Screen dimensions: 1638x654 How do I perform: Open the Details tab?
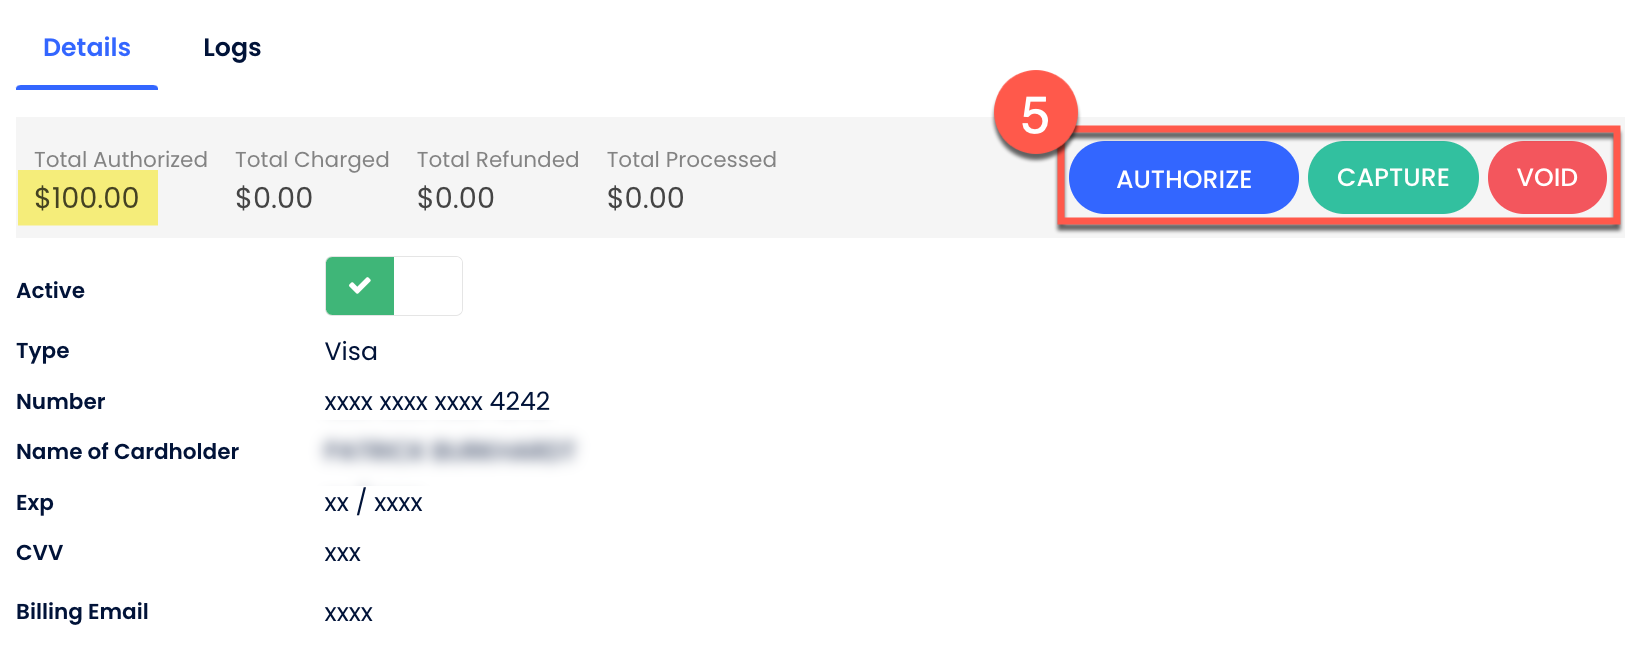(x=87, y=48)
